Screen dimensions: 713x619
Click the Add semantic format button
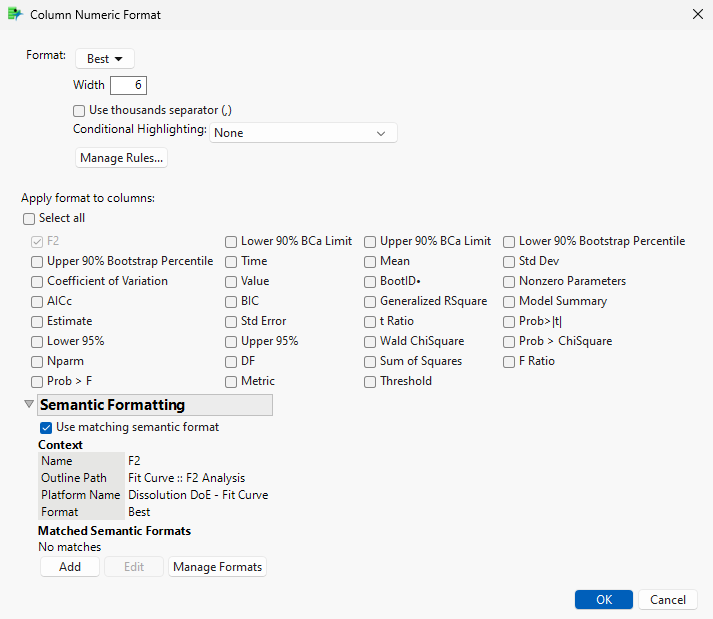tap(70, 567)
